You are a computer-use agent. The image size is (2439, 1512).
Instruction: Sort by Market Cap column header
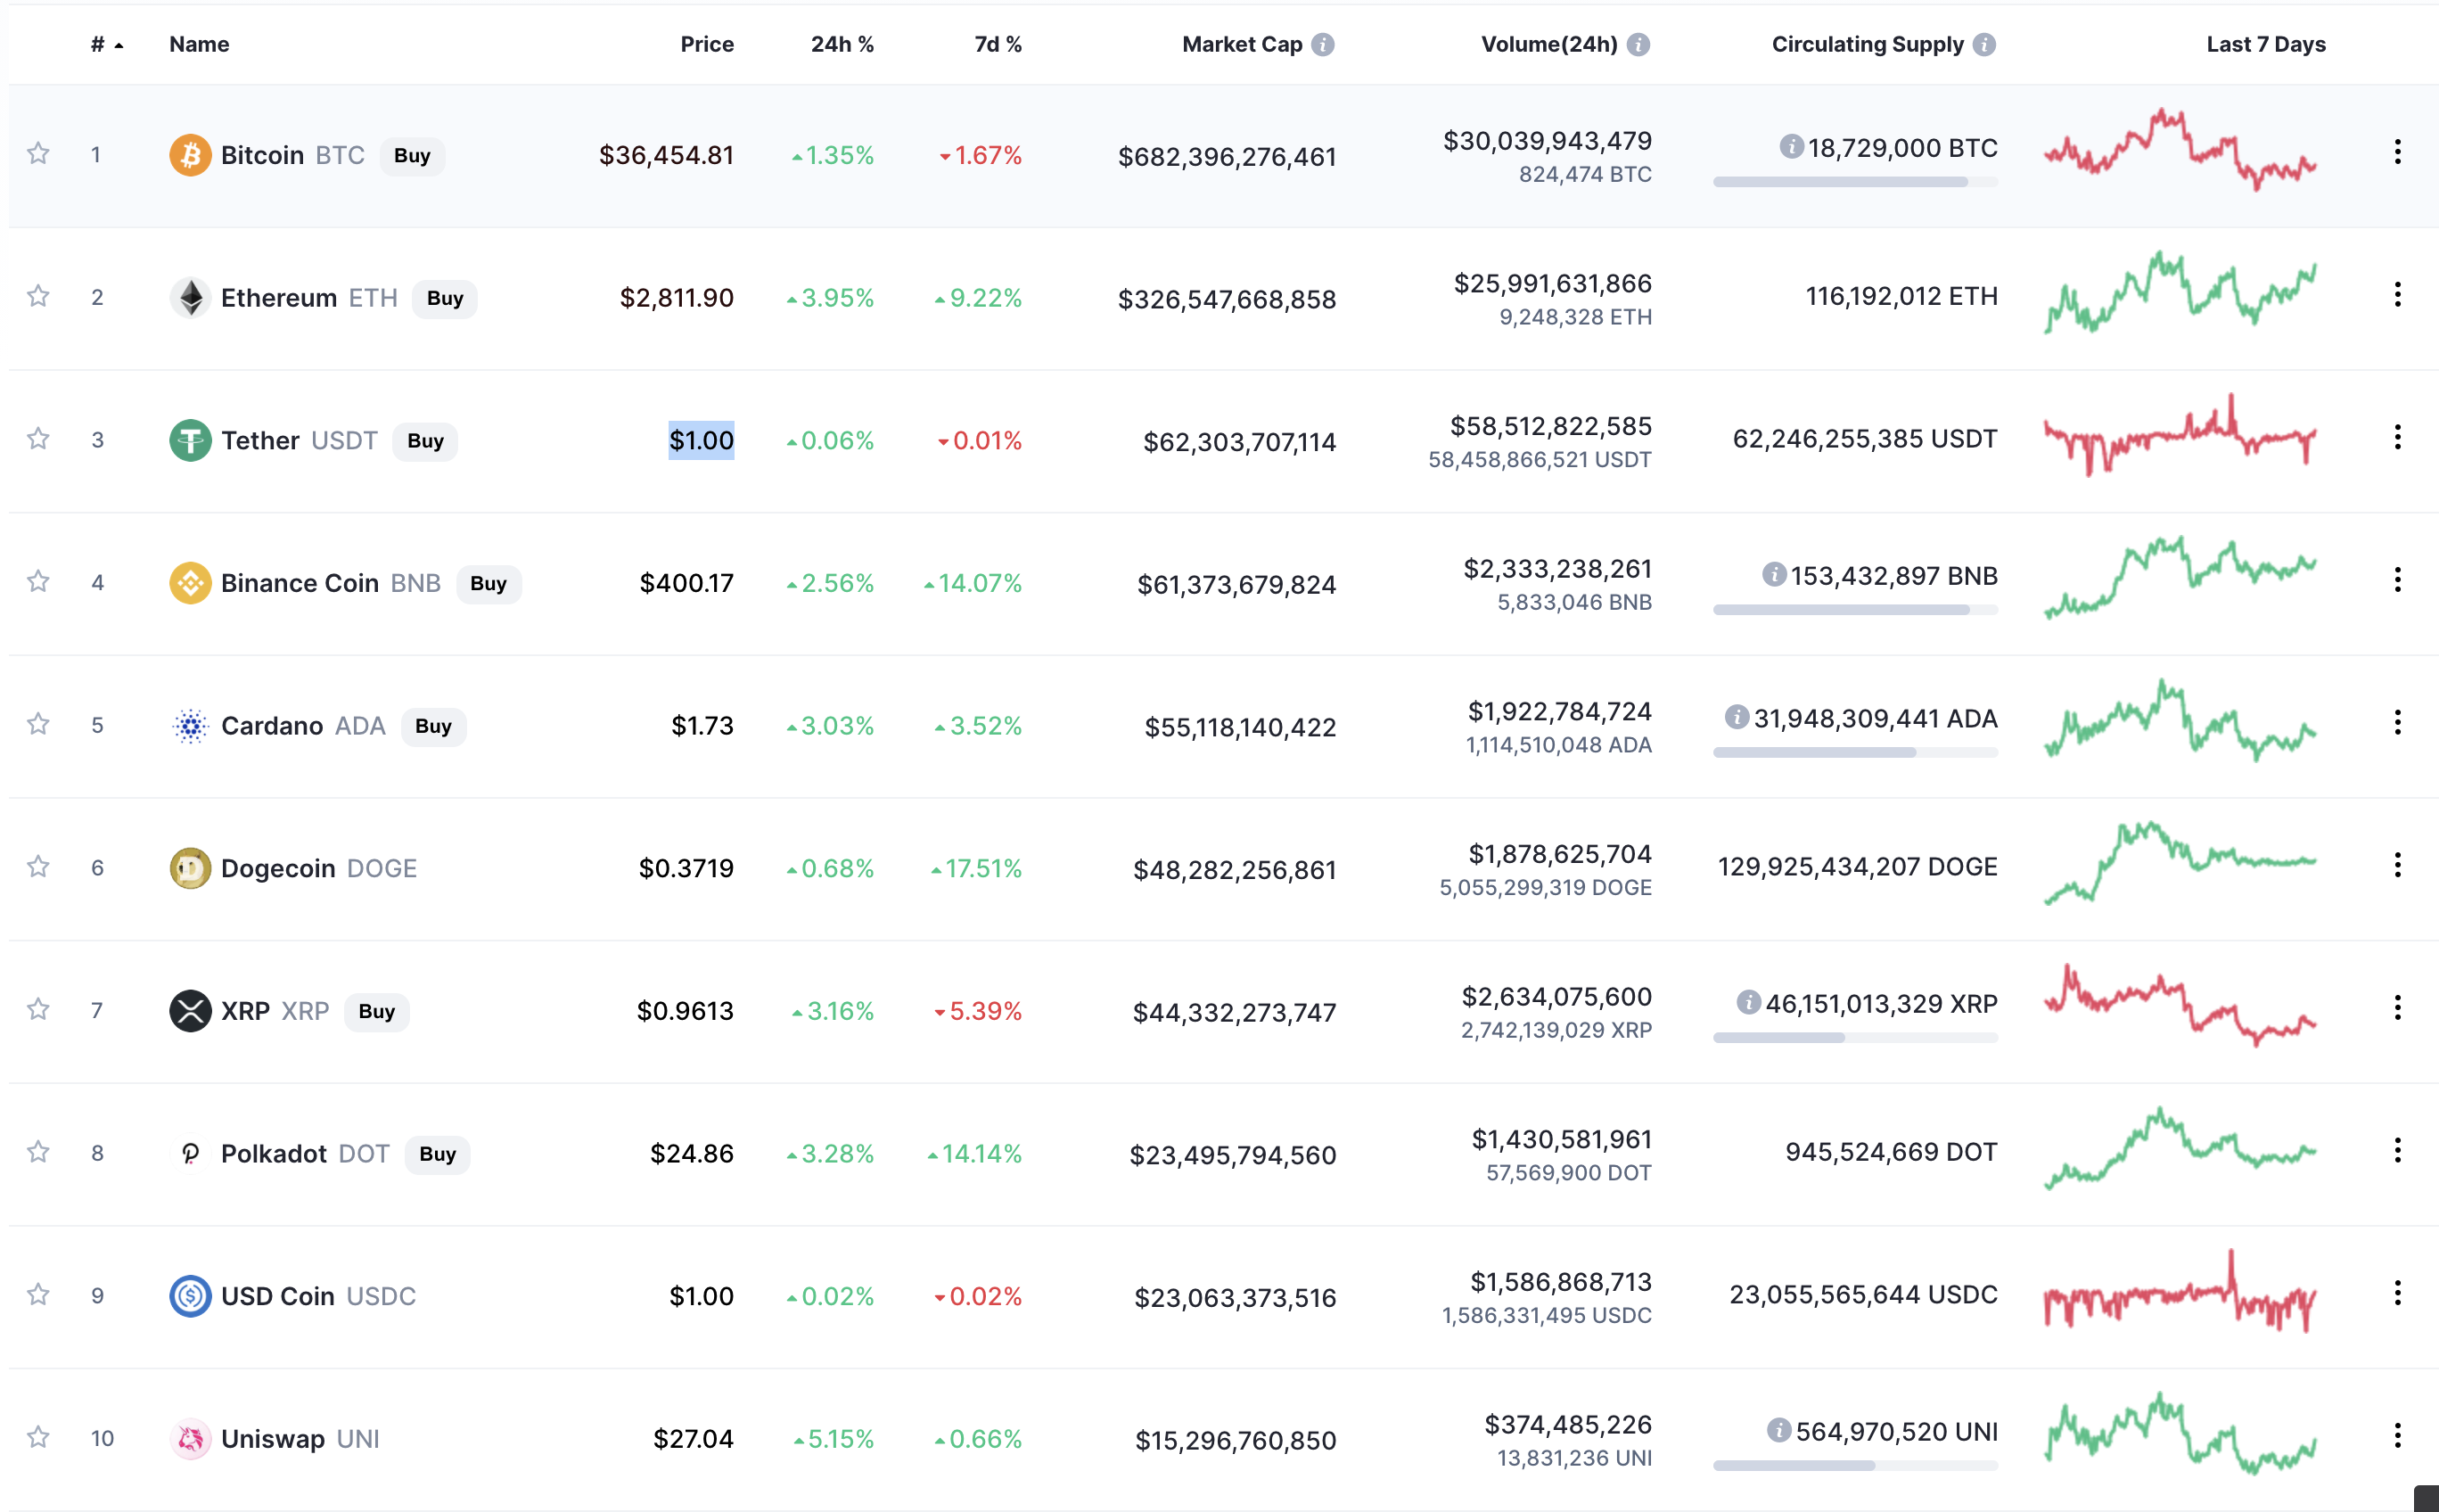[1242, 45]
